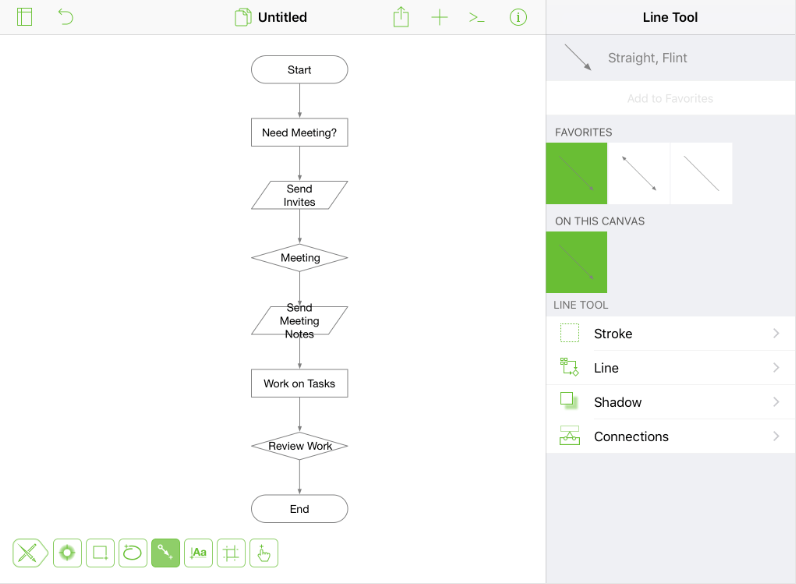796x584 pixels.
Task: Open the Line options row
Action: [x=670, y=368]
